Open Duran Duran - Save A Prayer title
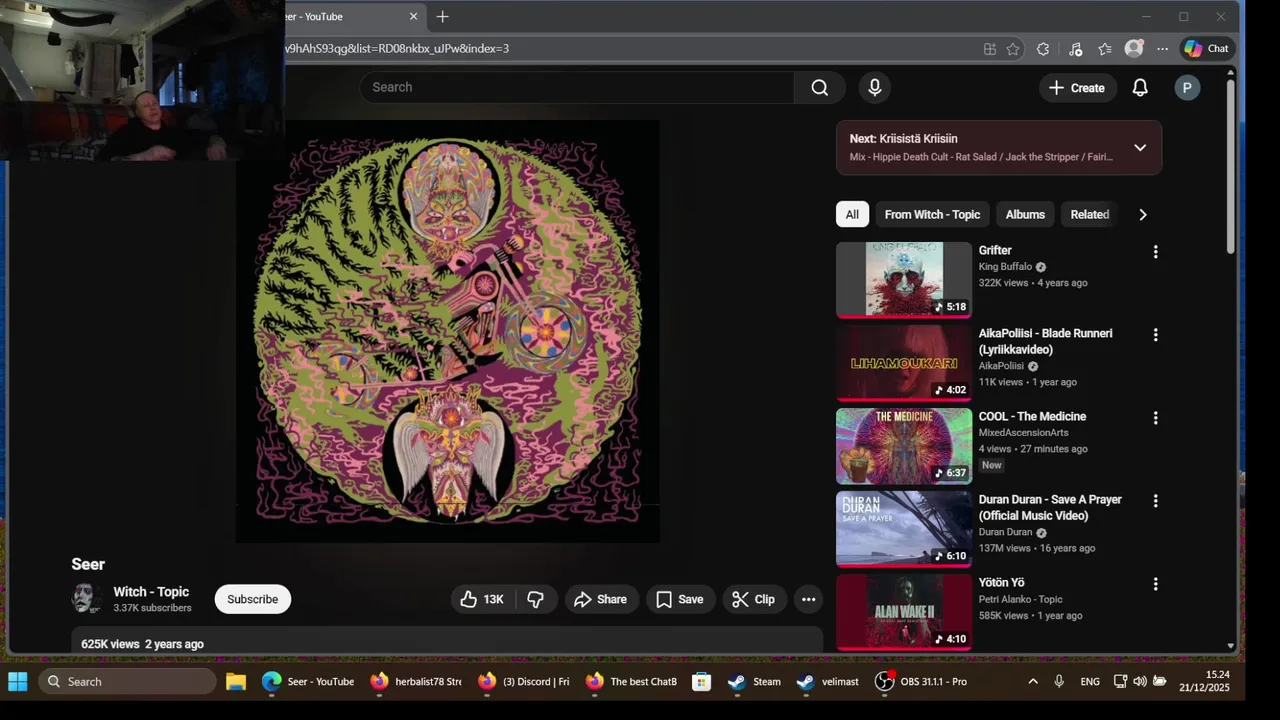The width and height of the screenshot is (1280, 720). click(x=1050, y=507)
